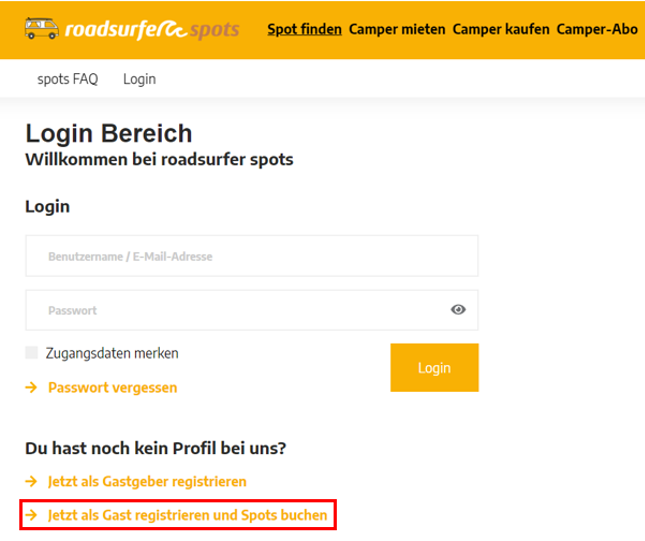Click into the Passwort input field

click(x=235, y=310)
